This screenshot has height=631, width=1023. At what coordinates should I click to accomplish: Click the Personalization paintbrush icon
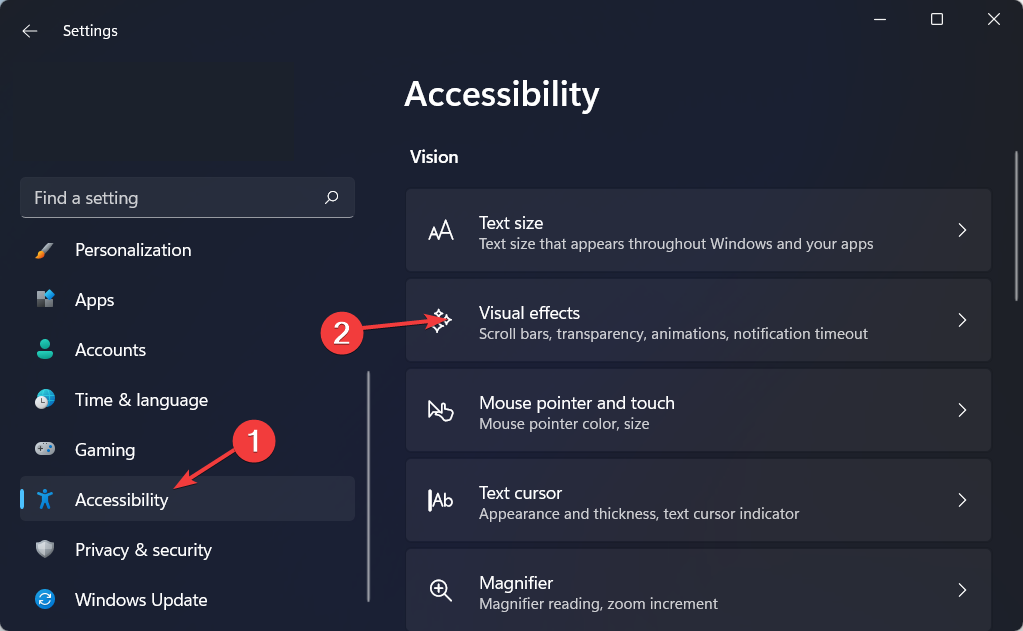coord(44,250)
